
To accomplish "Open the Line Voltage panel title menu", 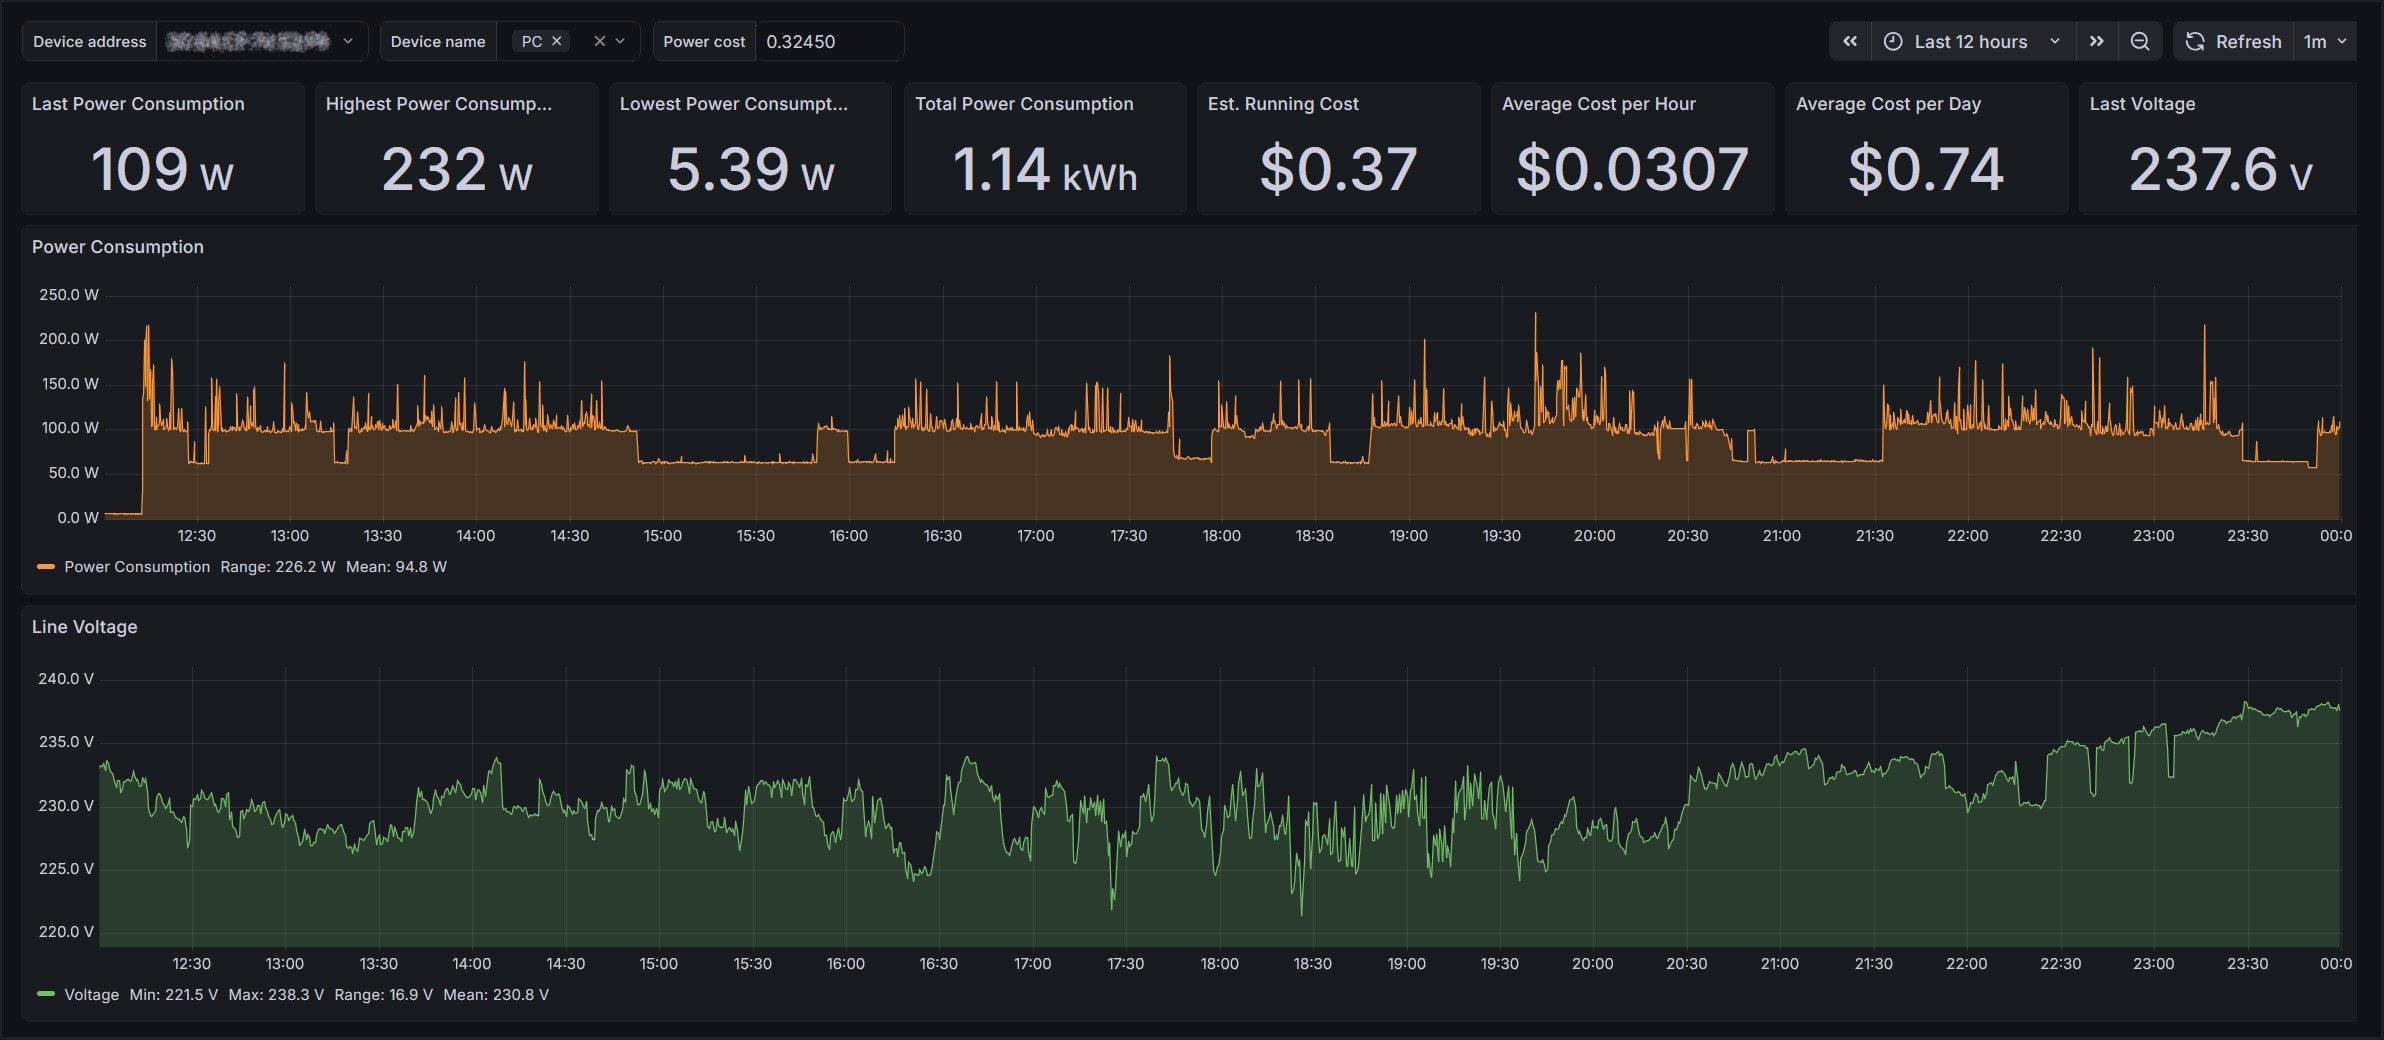I will point(85,627).
